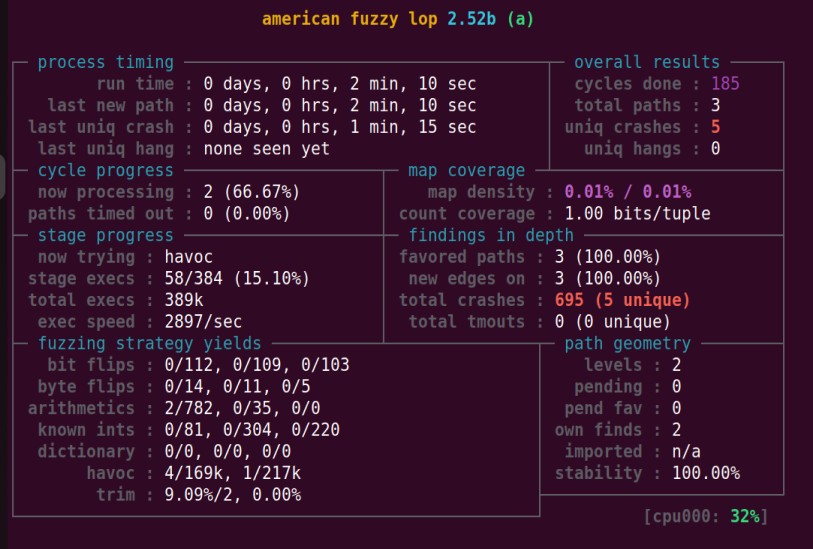Click the "process timing" section header
The width and height of the screenshot is (813, 549).
tap(105, 63)
